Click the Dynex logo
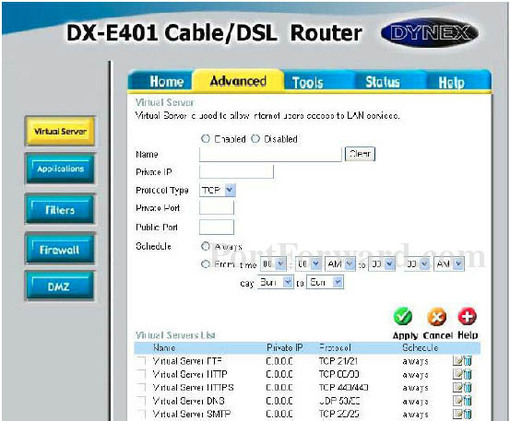 coord(429,33)
